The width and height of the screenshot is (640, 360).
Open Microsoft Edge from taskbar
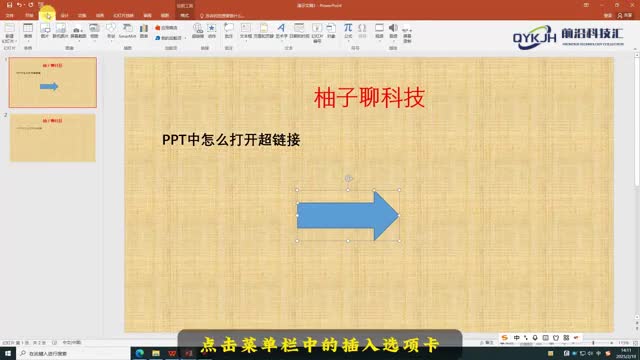tap(140, 353)
